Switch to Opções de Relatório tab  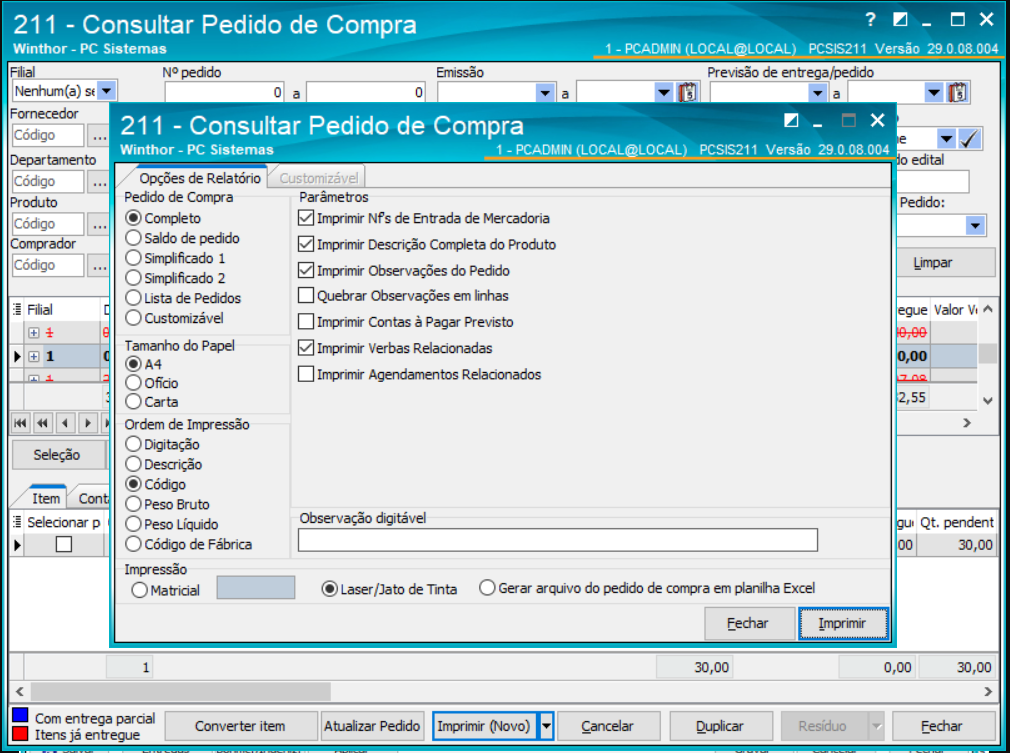[200, 178]
